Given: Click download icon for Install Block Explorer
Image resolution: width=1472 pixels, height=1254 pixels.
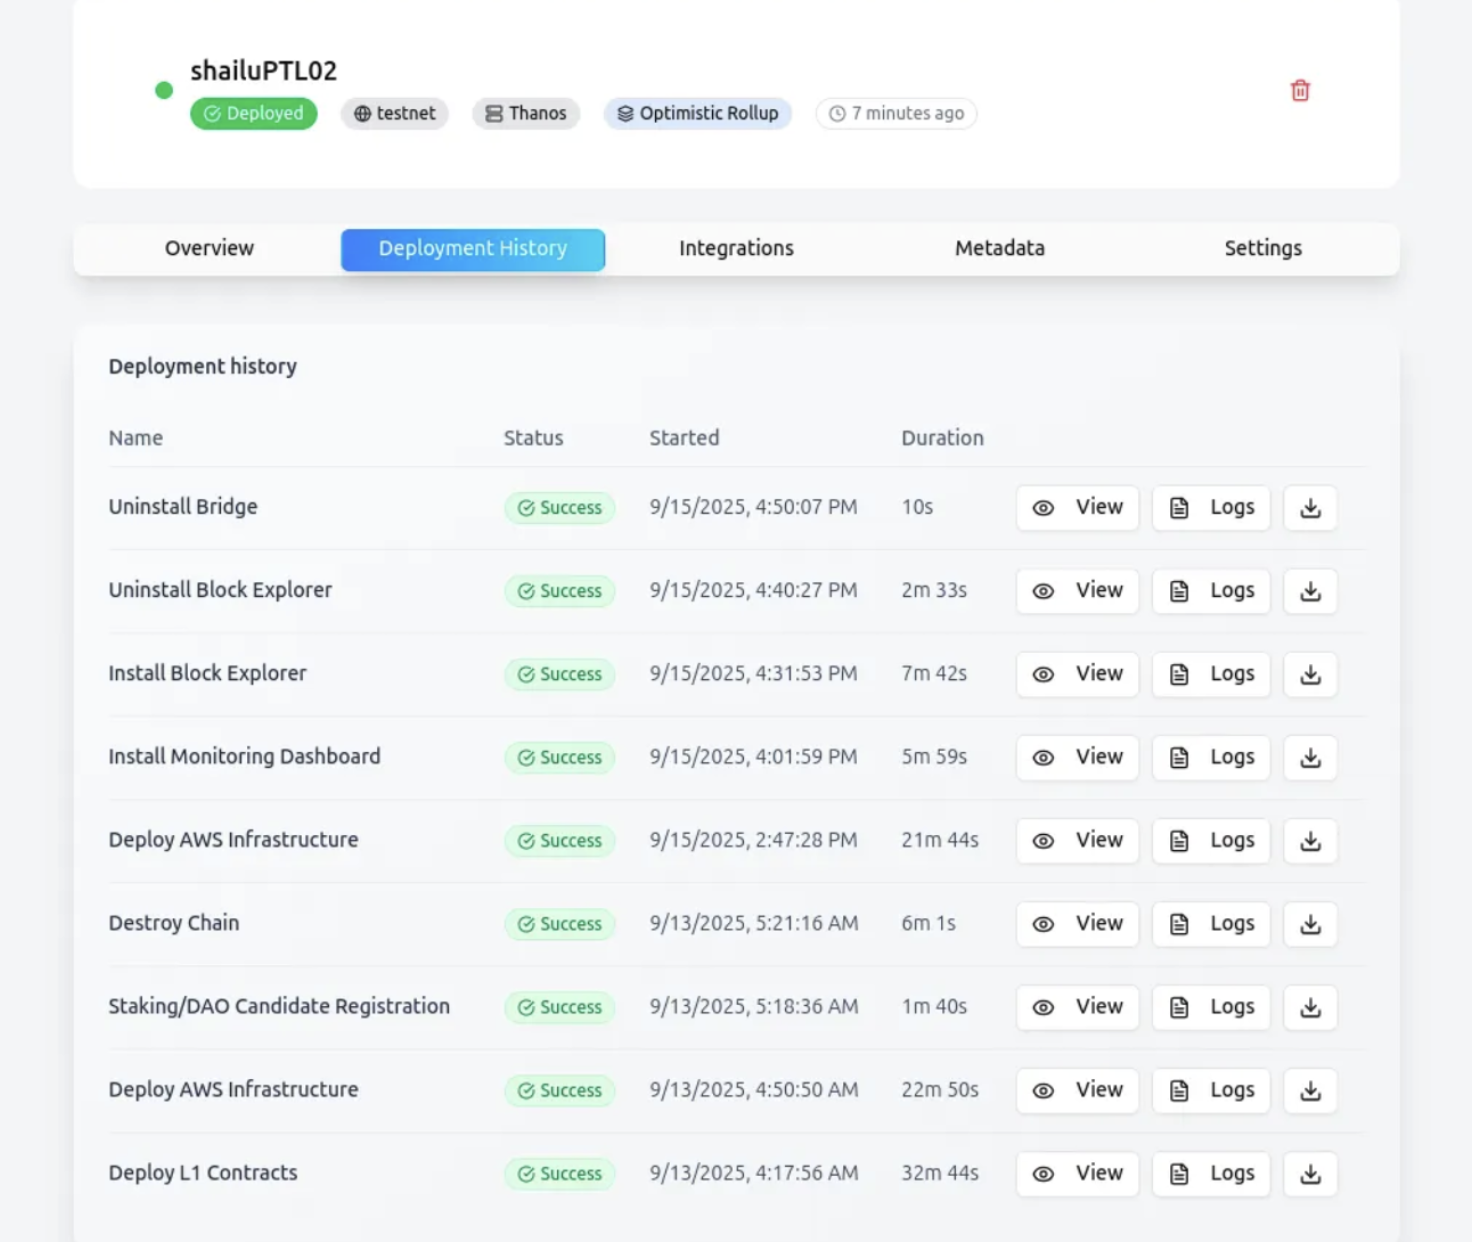Looking at the screenshot, I should click(x=1310, y=674).
